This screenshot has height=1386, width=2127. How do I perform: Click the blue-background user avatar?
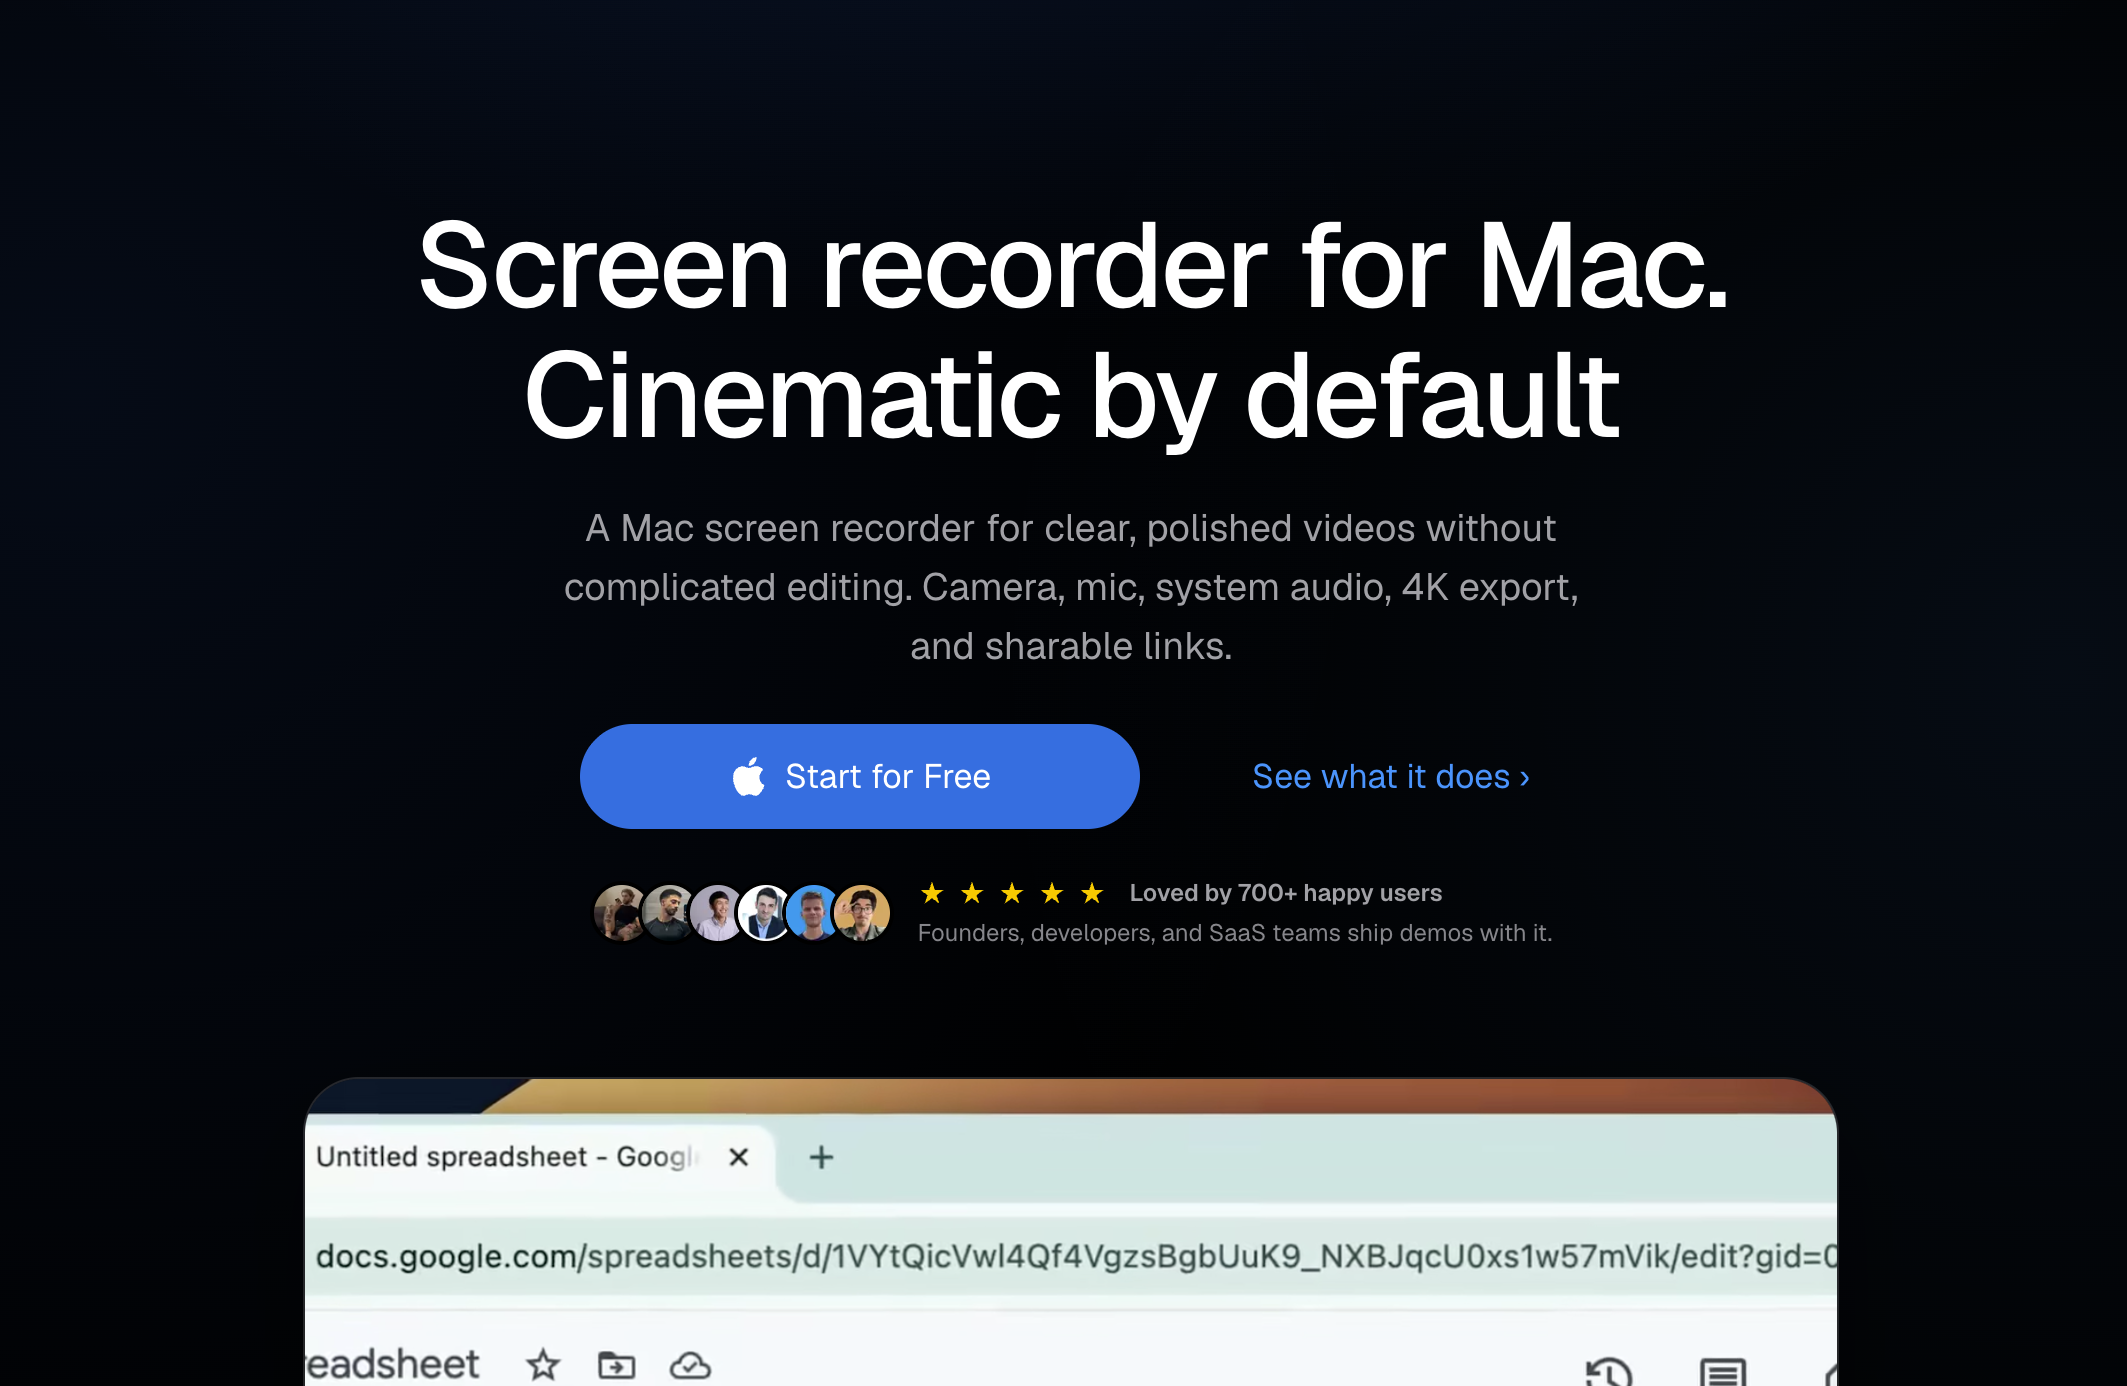click(813, 912)
